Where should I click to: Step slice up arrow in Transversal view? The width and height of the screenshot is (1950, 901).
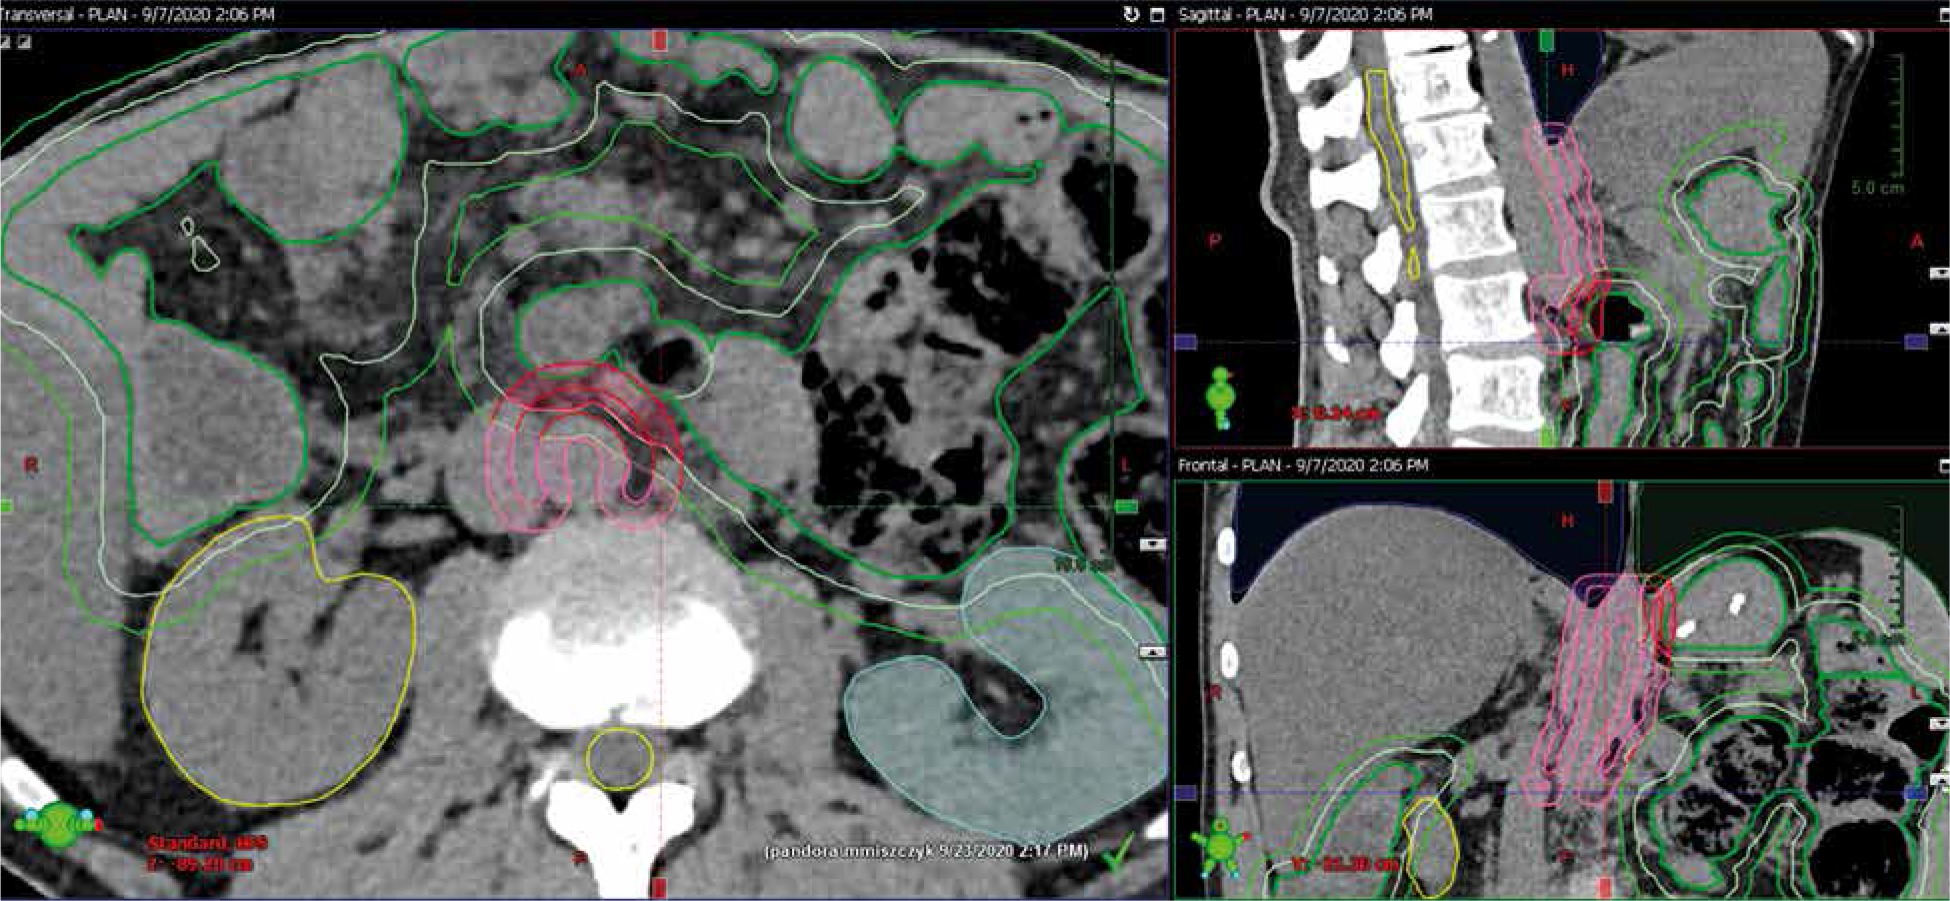click(x=1152, y=652)
